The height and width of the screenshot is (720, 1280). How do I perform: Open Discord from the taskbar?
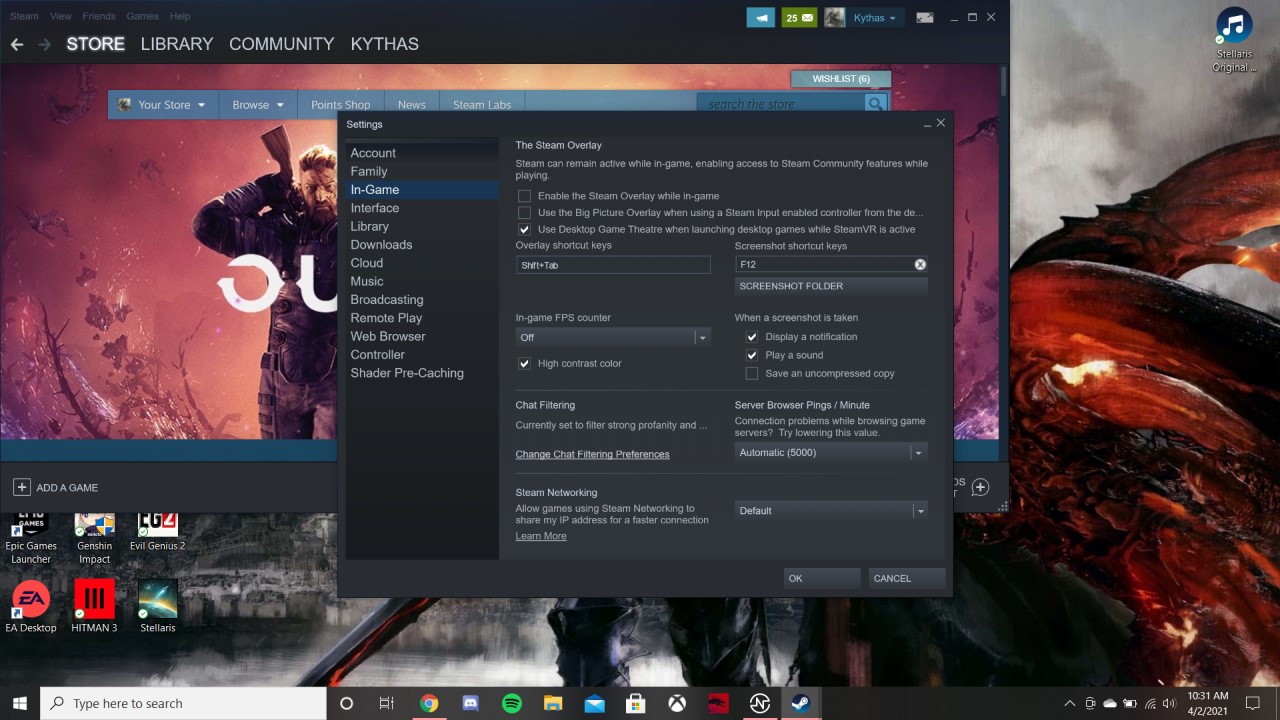point(470,703)
